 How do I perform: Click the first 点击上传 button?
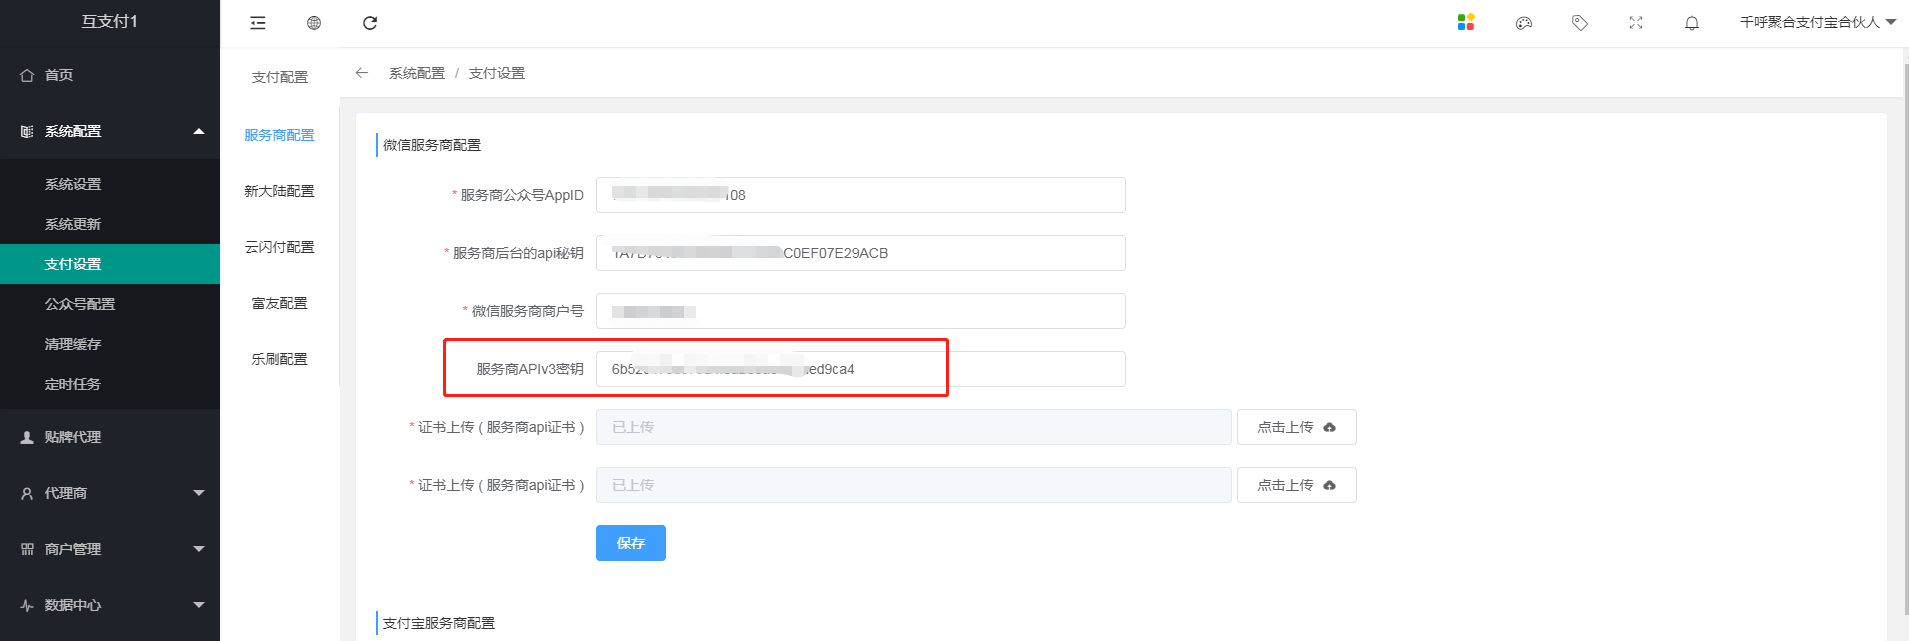1297,427
